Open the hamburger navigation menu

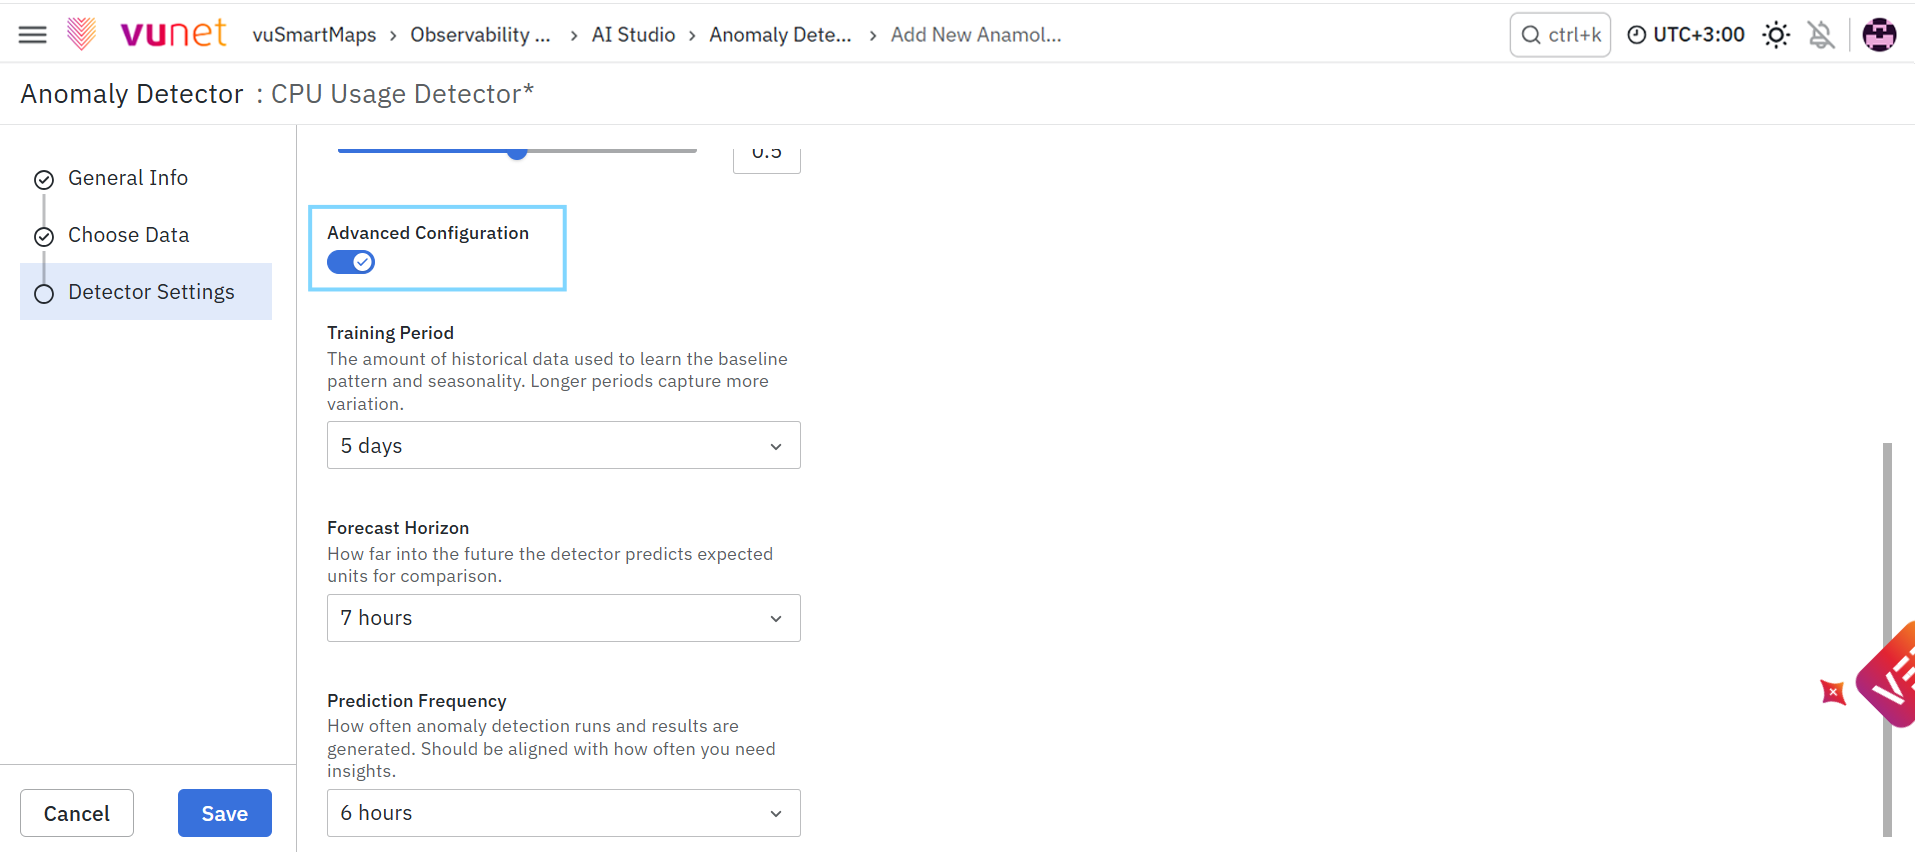[32, 35]
